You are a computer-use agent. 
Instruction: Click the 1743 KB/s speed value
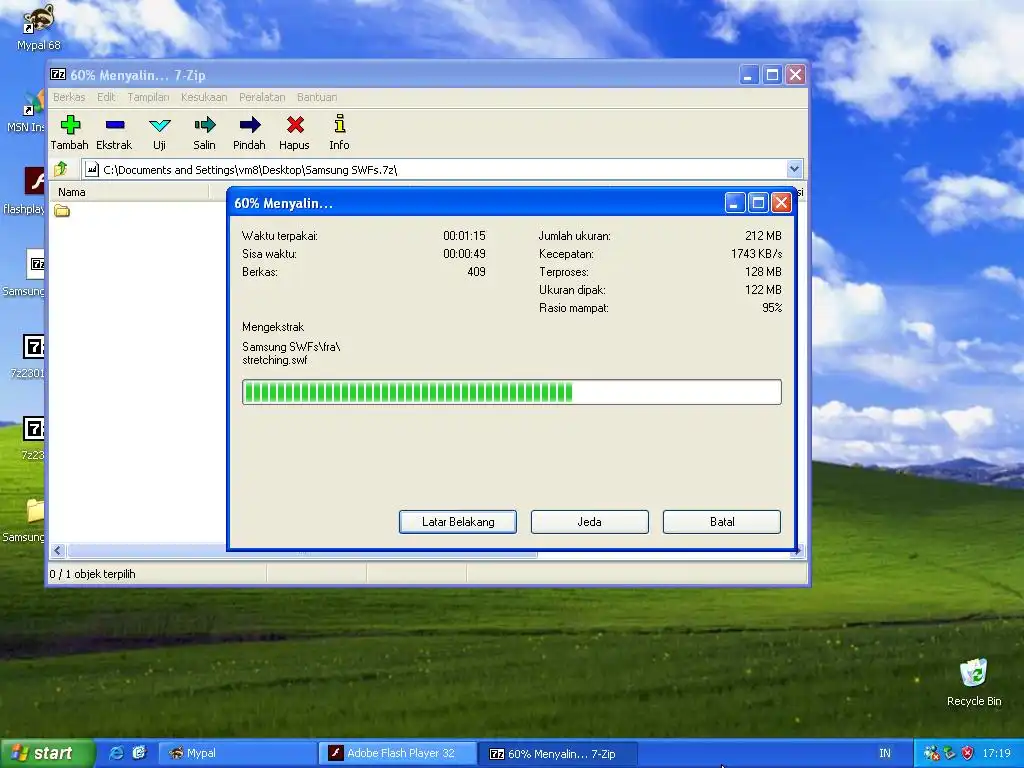pyautogui.click(x=756, y=253)
